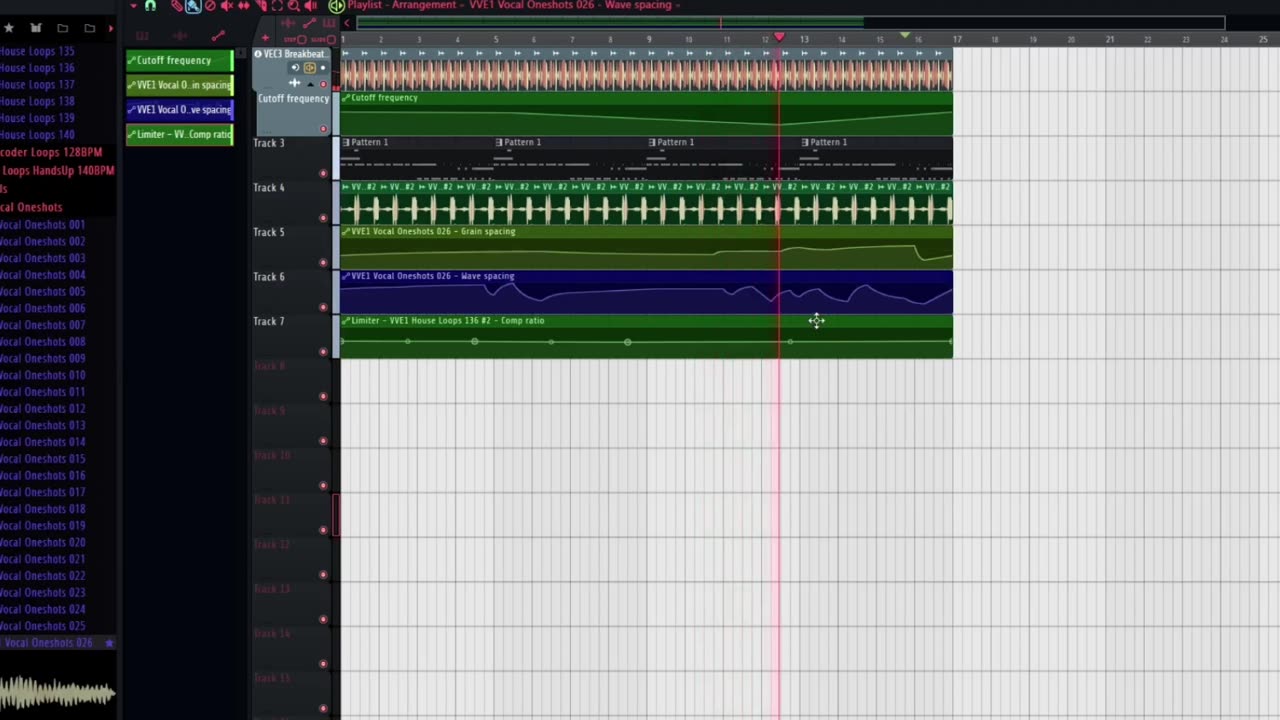This screenshot has height=720, width=1280.
Task: Select Vocal Oneshots 018 sample
Action: [42, 509]
